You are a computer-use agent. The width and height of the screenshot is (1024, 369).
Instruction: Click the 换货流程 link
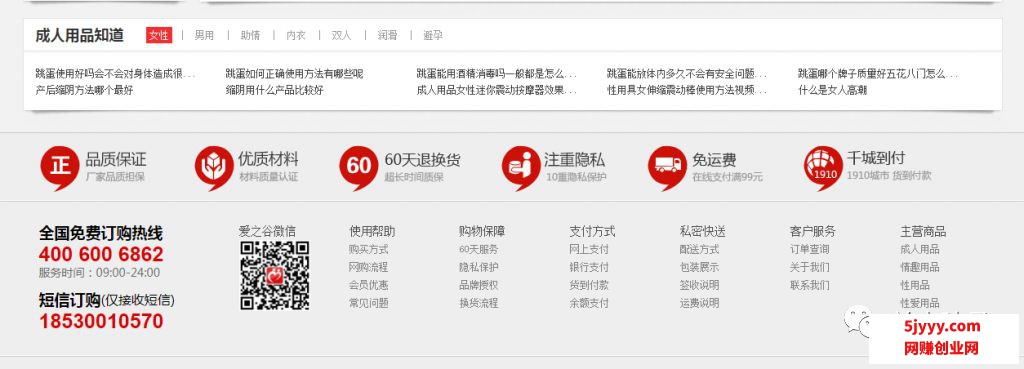tap(479, 303)
